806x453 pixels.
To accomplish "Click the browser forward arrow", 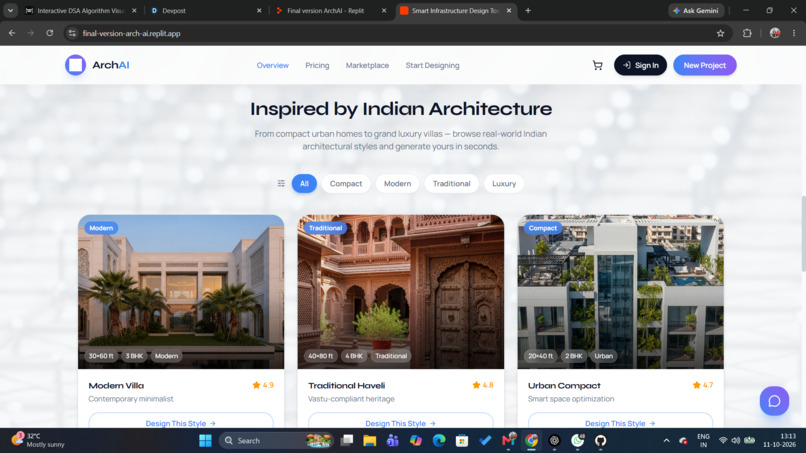I will point(31,33).
